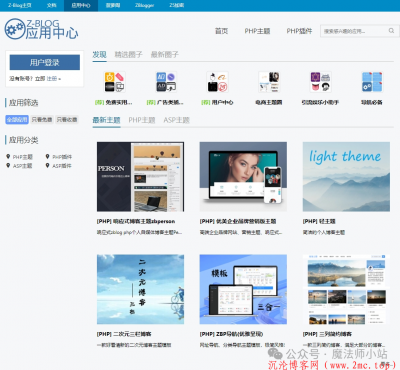Select the 只看免费 filter
This screenshot has width=400, height=370.
[42, 119]
